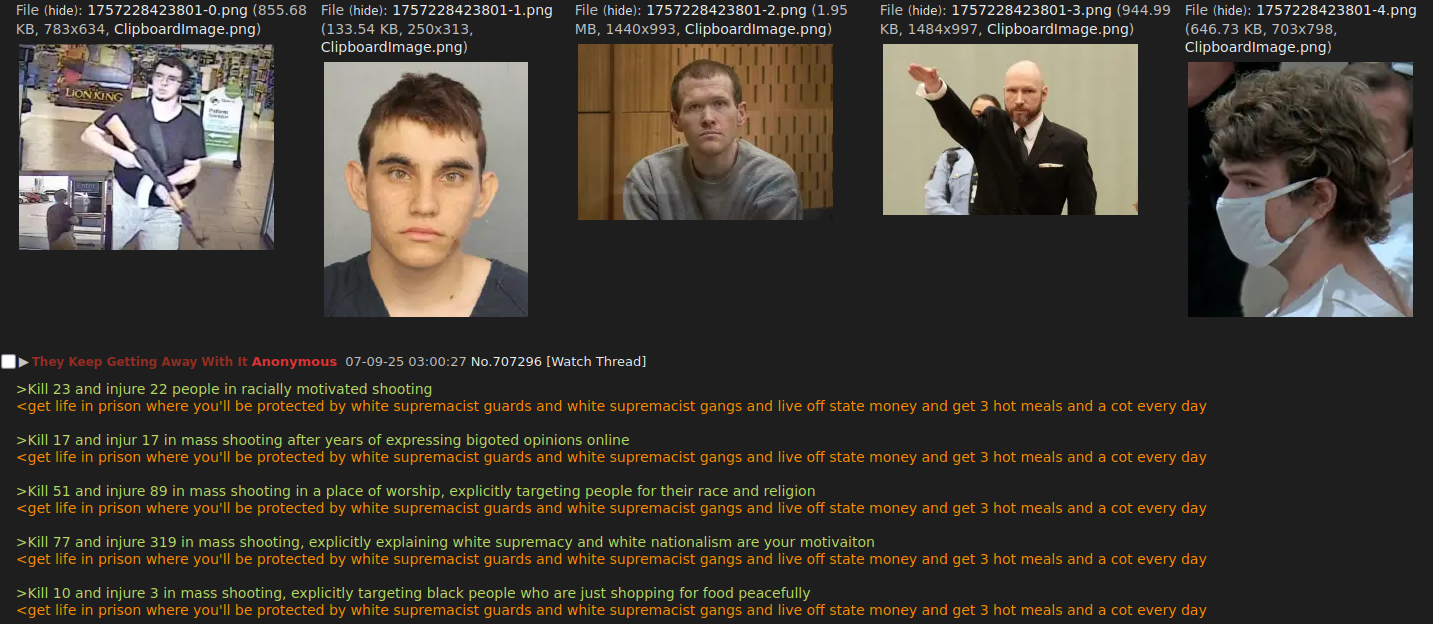Enlarge the first thumbnail with Lion King sign
The width and height of the screenshot is (1433, 624).
pos(146,147)
